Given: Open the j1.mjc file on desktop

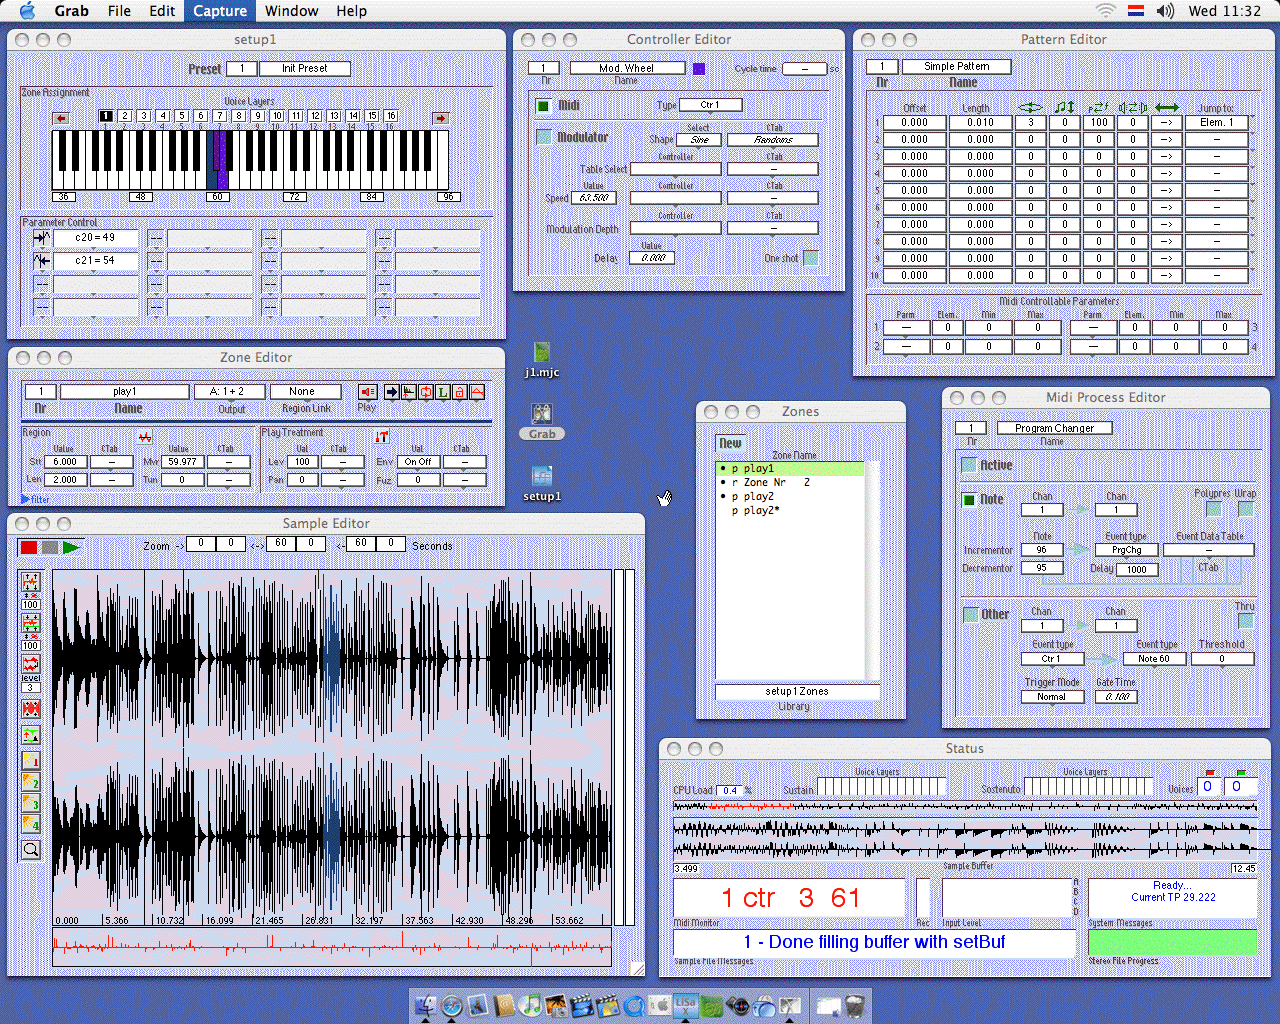Looking at the screenshot, I should click(x=542, y=353).
